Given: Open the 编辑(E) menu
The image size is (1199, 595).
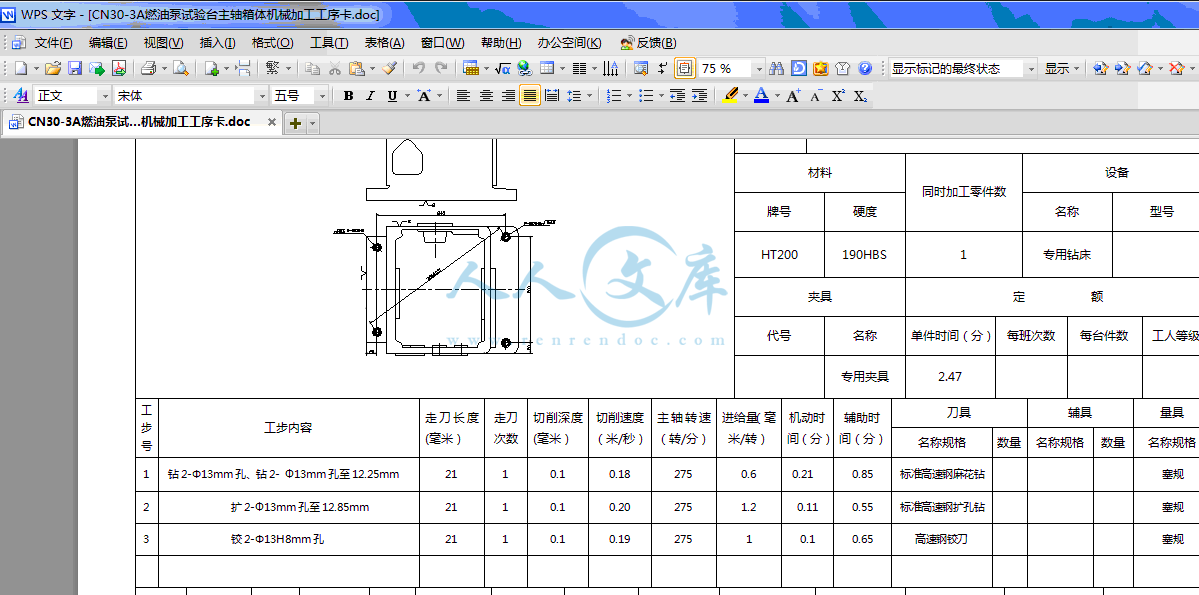Looking at the screenshot, I should pos(109,43).
